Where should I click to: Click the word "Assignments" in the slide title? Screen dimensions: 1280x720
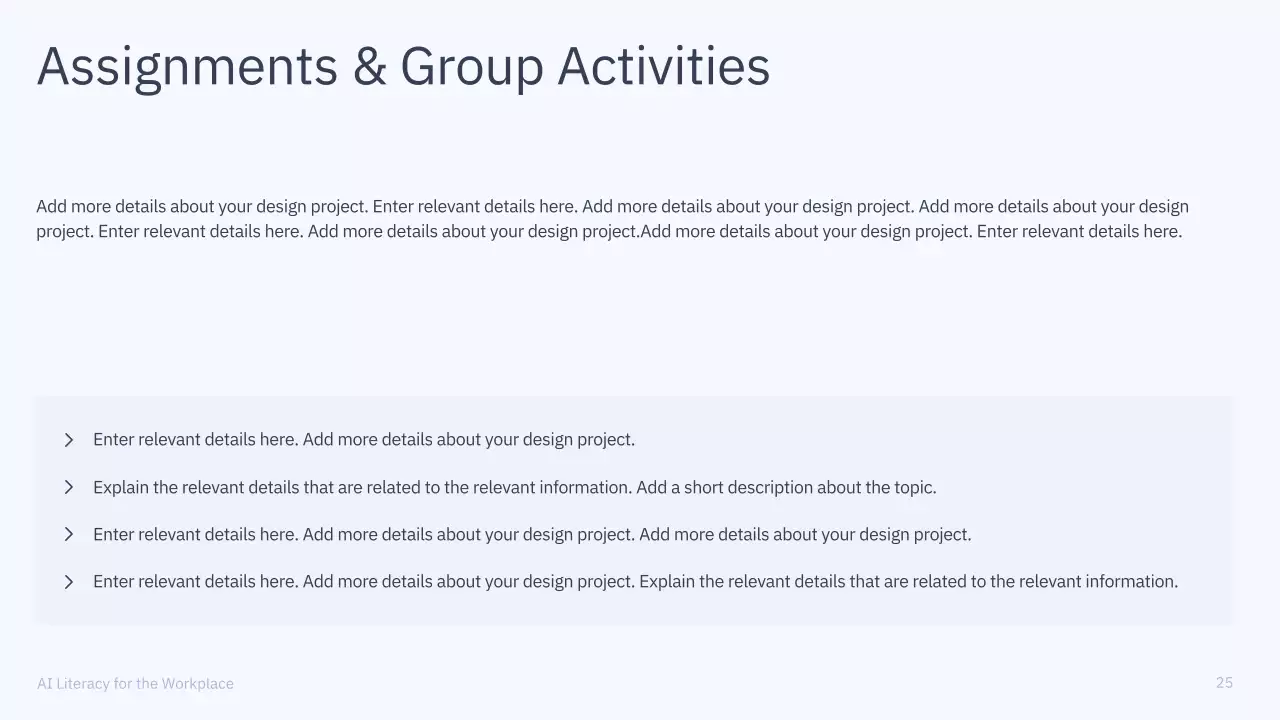click(x=187, y=67)
